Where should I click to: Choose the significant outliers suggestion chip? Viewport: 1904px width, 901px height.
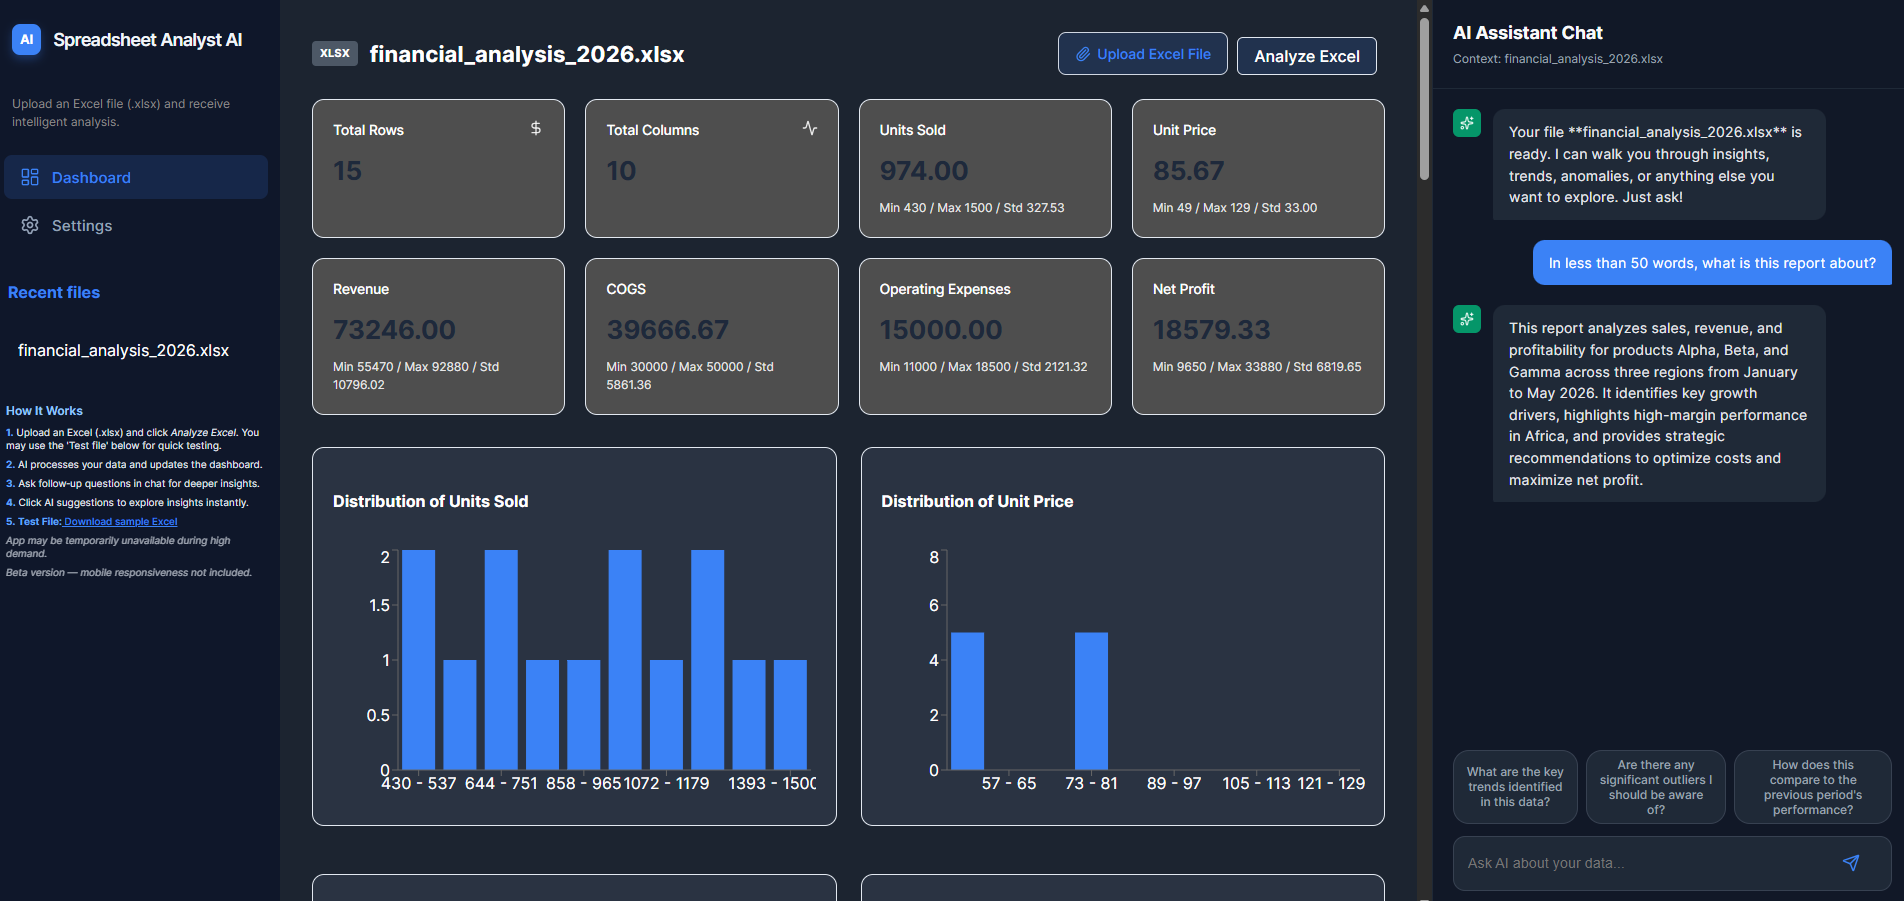click(1655, 787)
